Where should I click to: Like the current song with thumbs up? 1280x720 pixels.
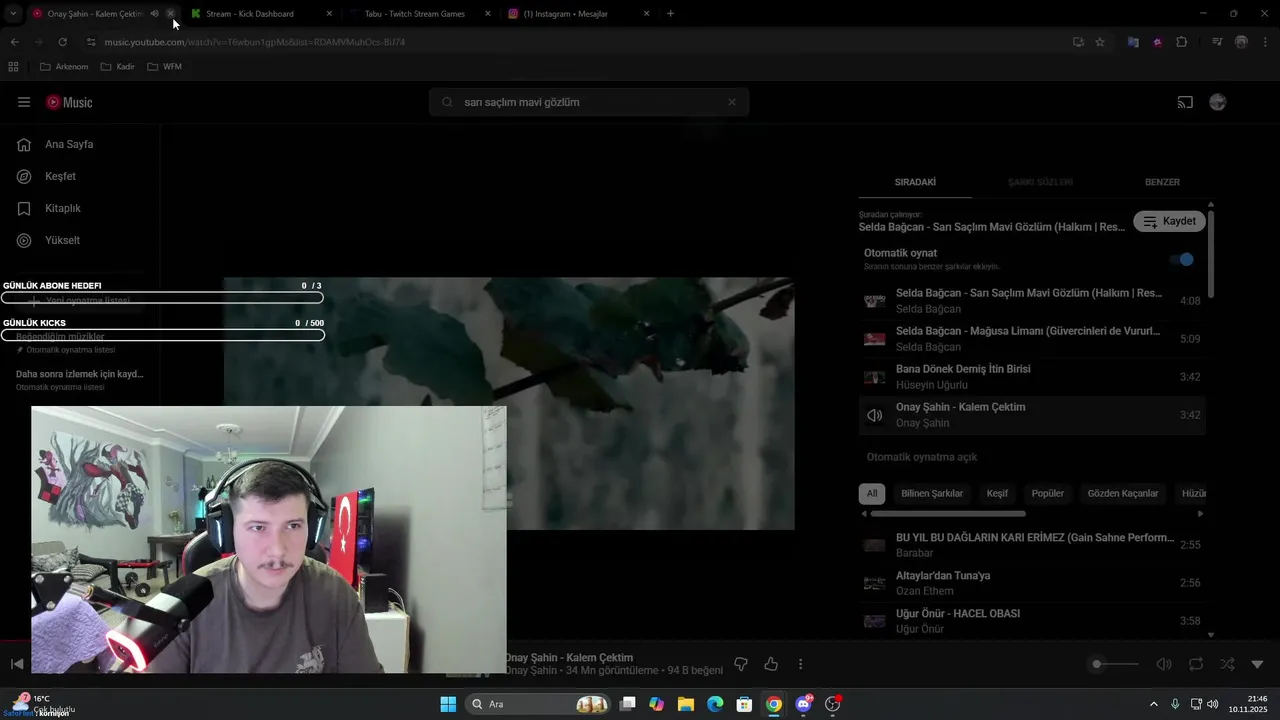click(771, 664)
